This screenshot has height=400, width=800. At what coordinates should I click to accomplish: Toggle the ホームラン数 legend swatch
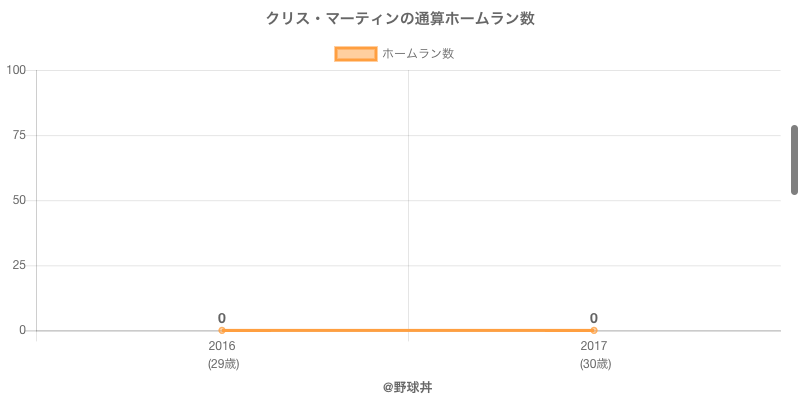tap(356, 54)
